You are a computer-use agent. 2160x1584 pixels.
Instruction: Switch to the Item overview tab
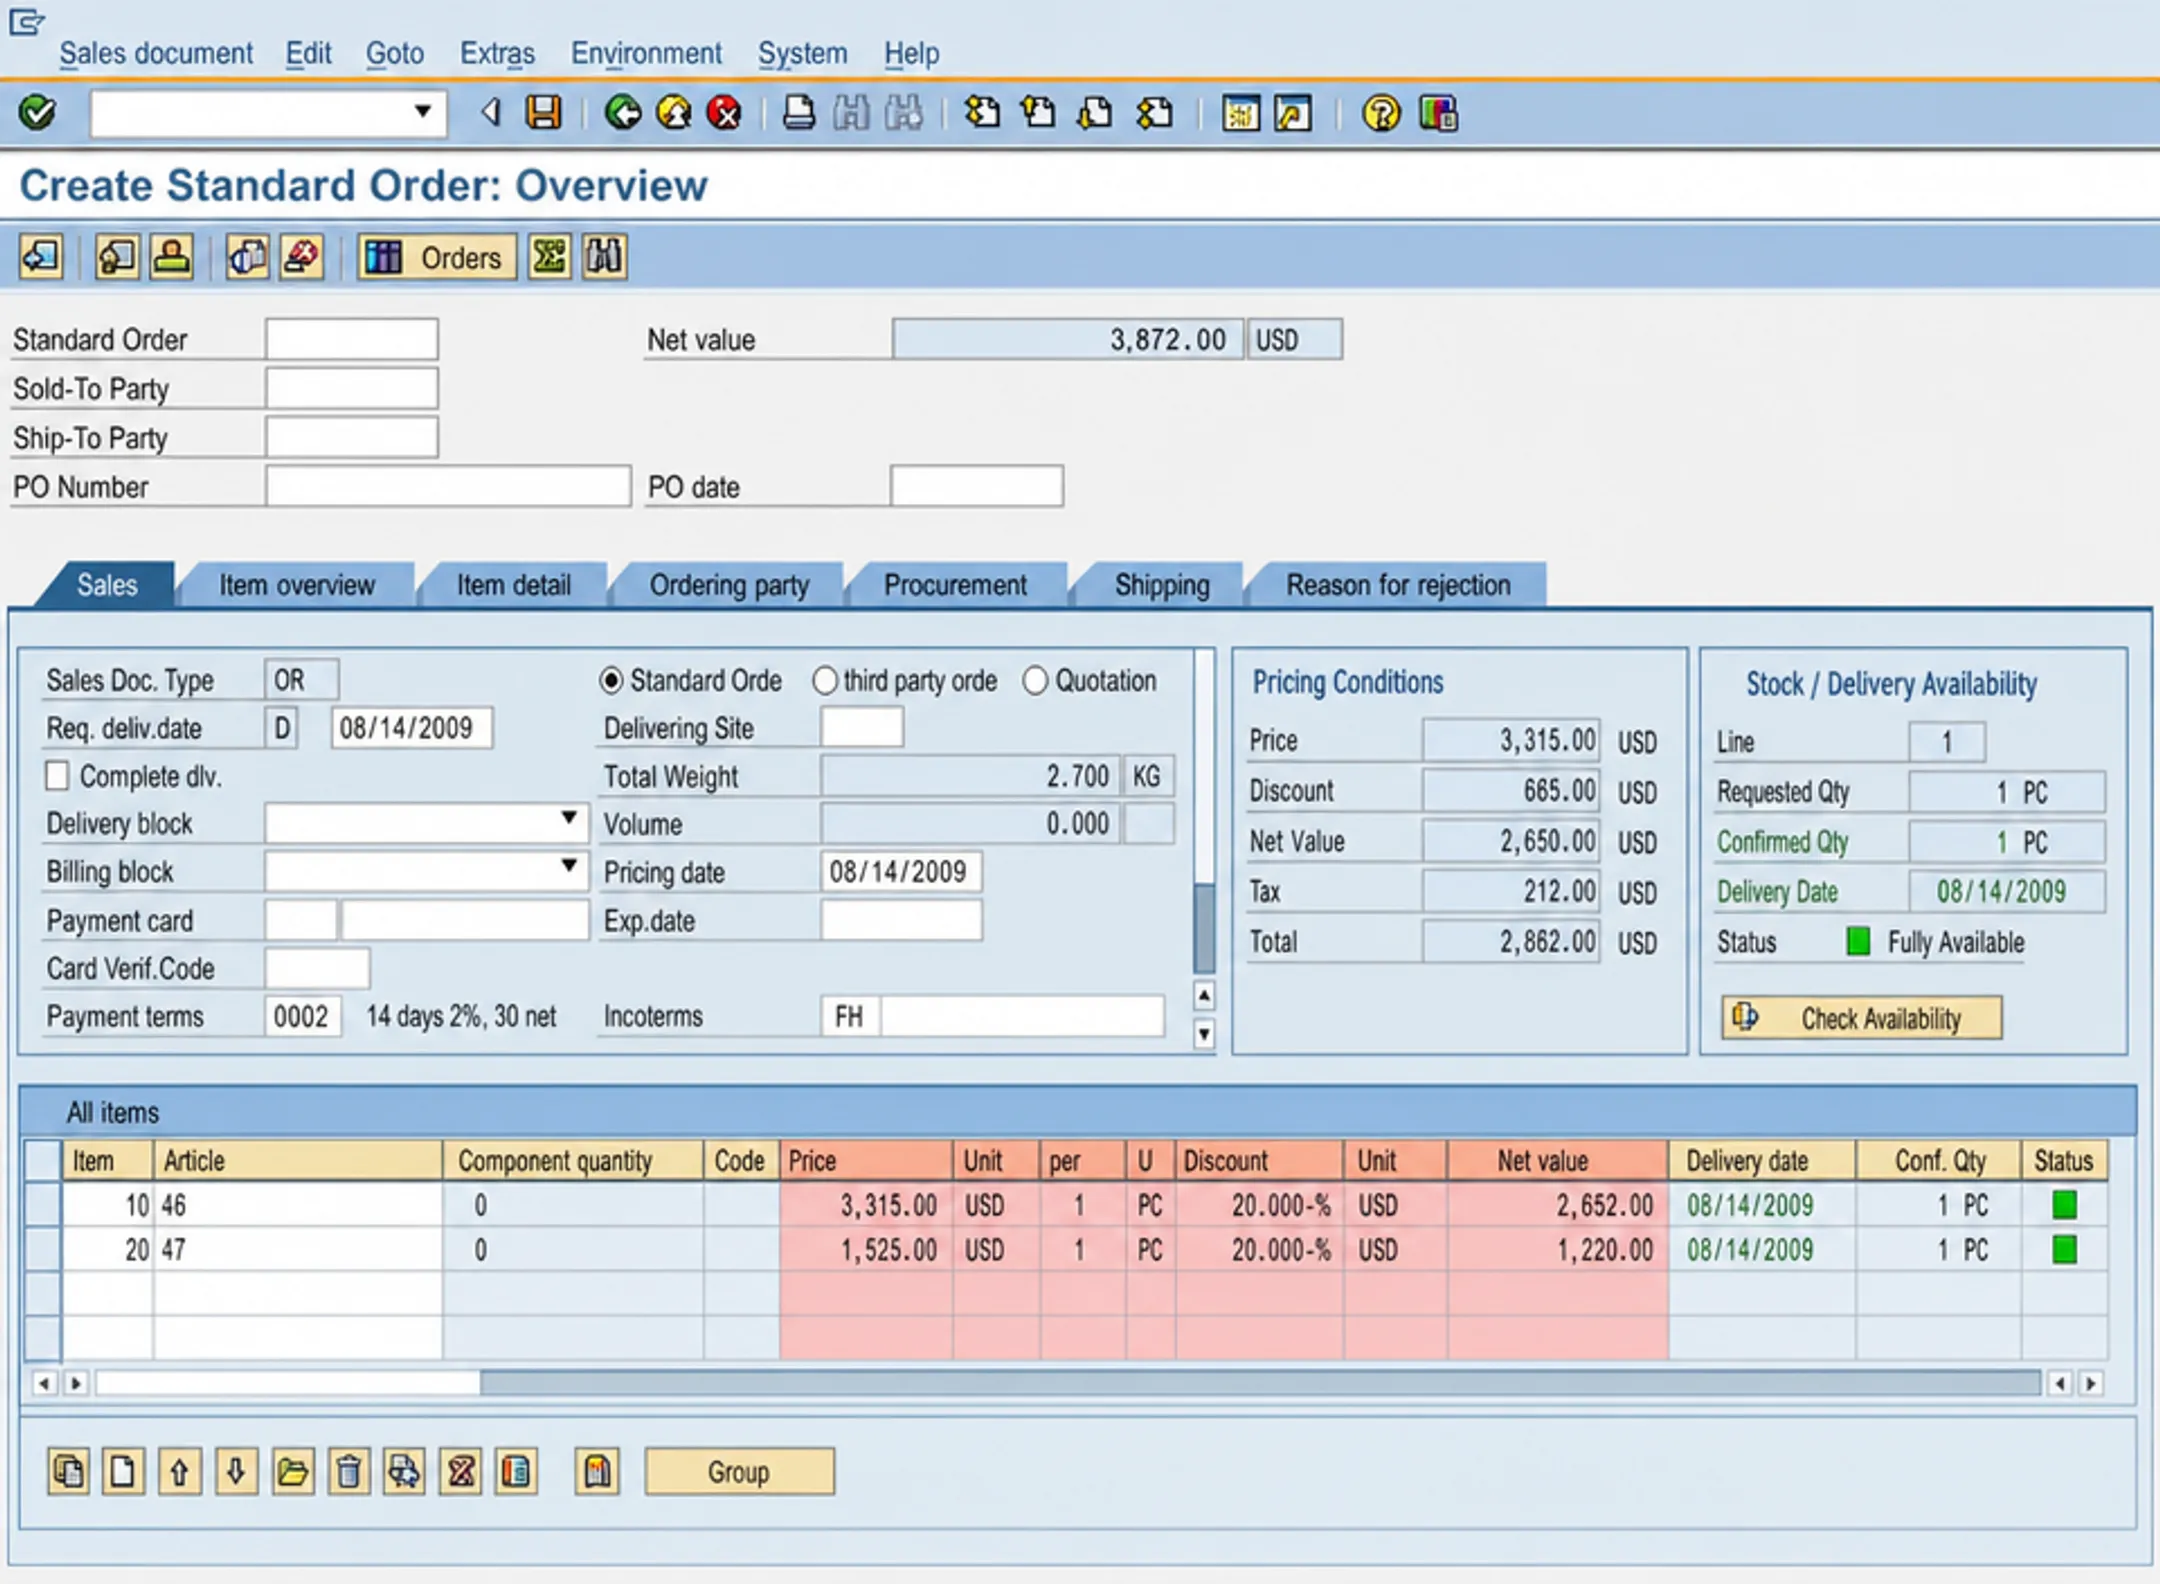(297, 585)
